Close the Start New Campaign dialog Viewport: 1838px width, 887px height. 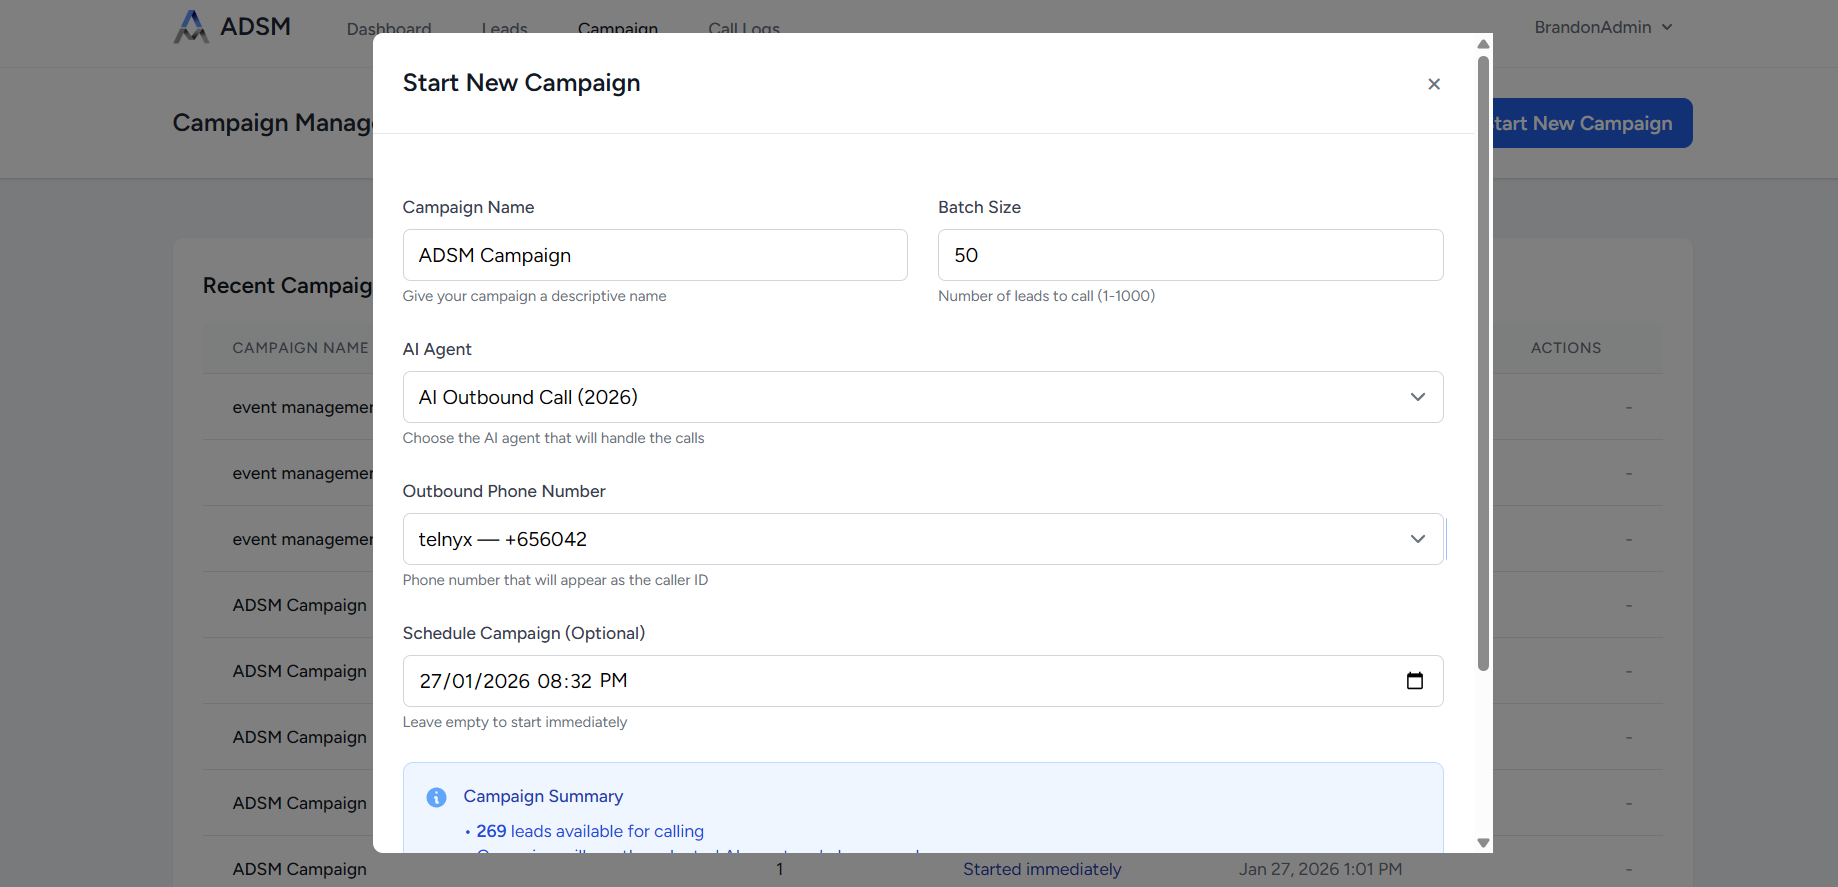(1434, 84)
